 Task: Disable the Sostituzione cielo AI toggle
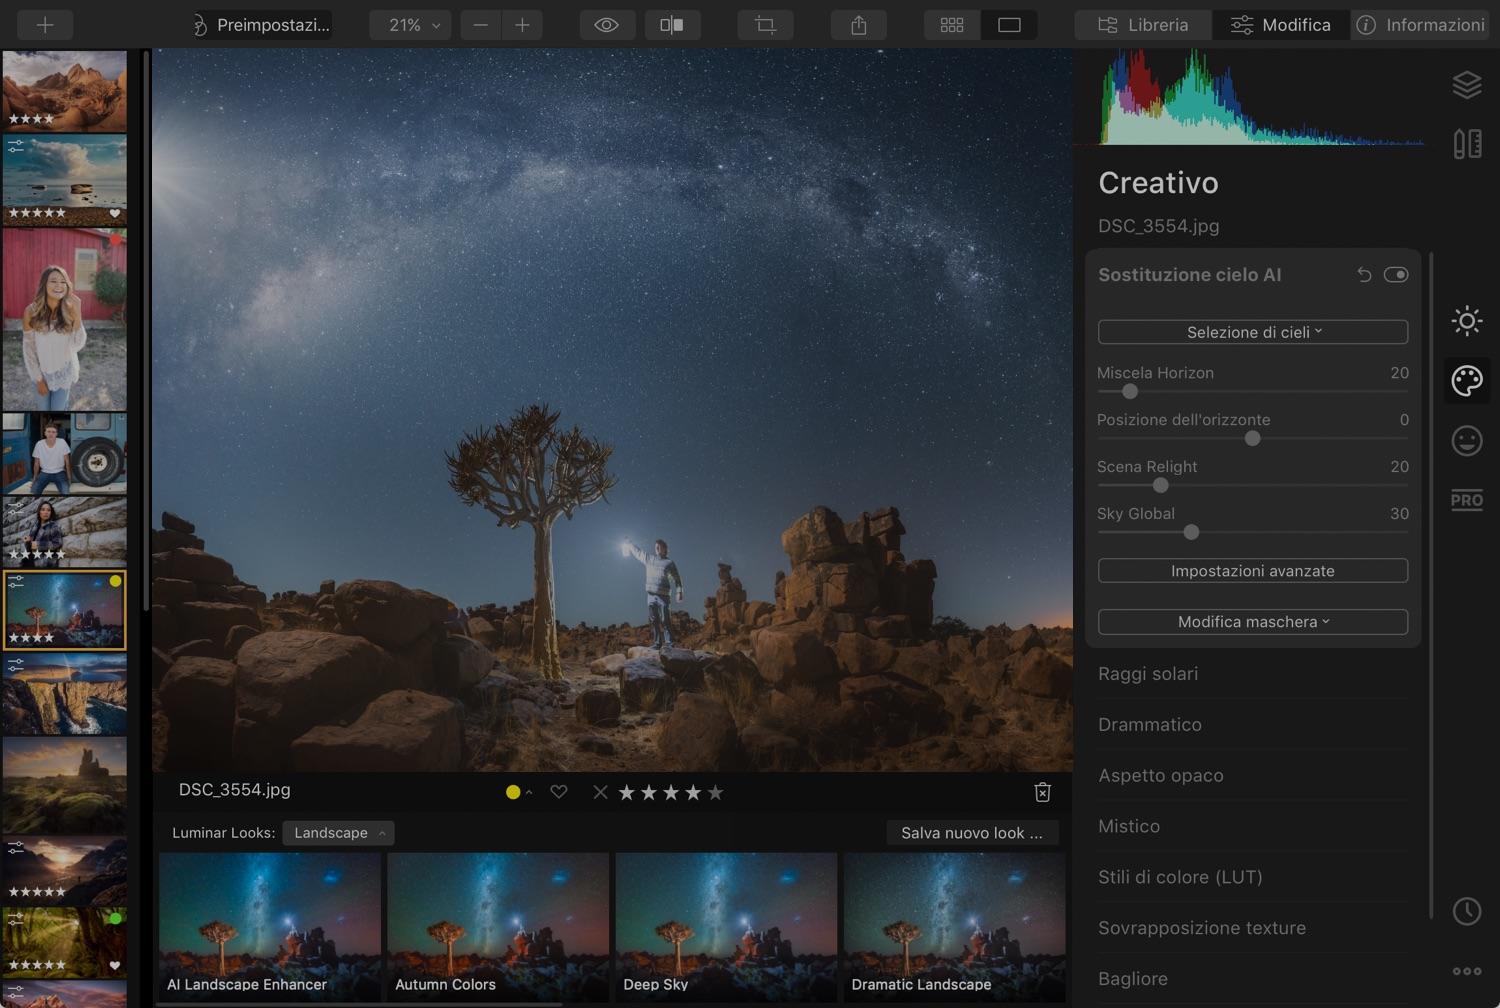click(x=1396, y=274)
